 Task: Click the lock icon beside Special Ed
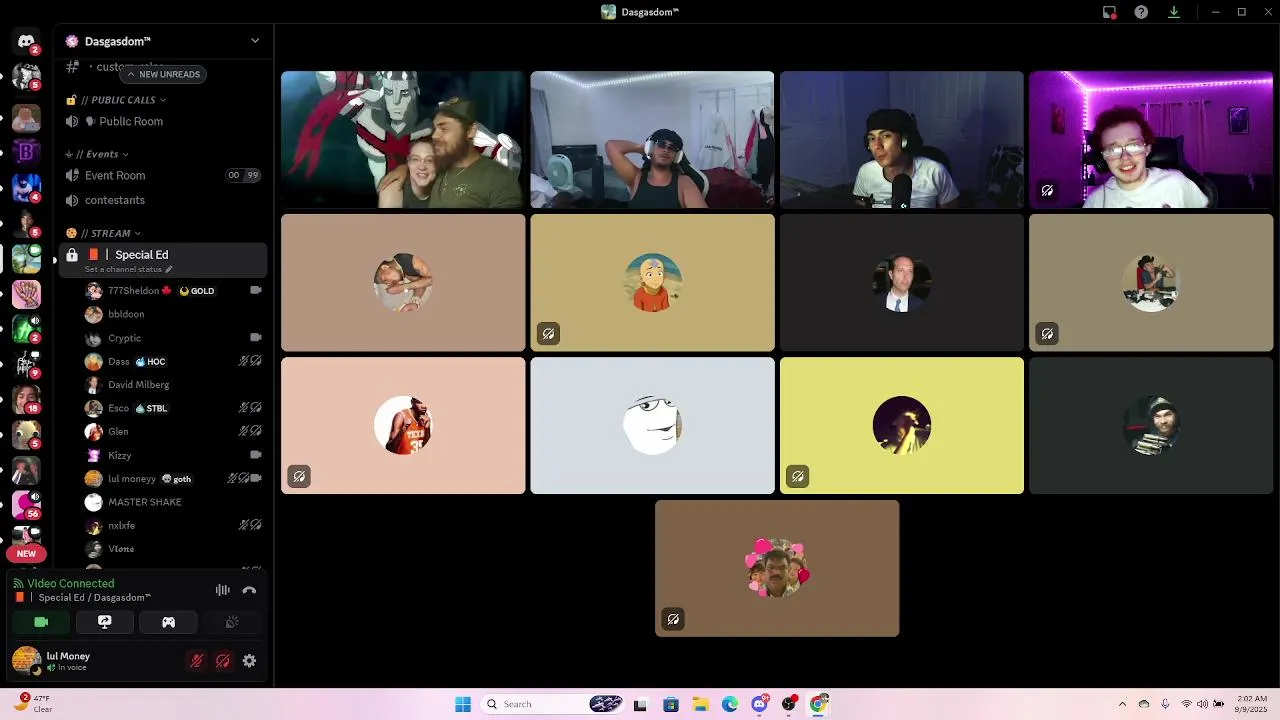tap(72, 255)
